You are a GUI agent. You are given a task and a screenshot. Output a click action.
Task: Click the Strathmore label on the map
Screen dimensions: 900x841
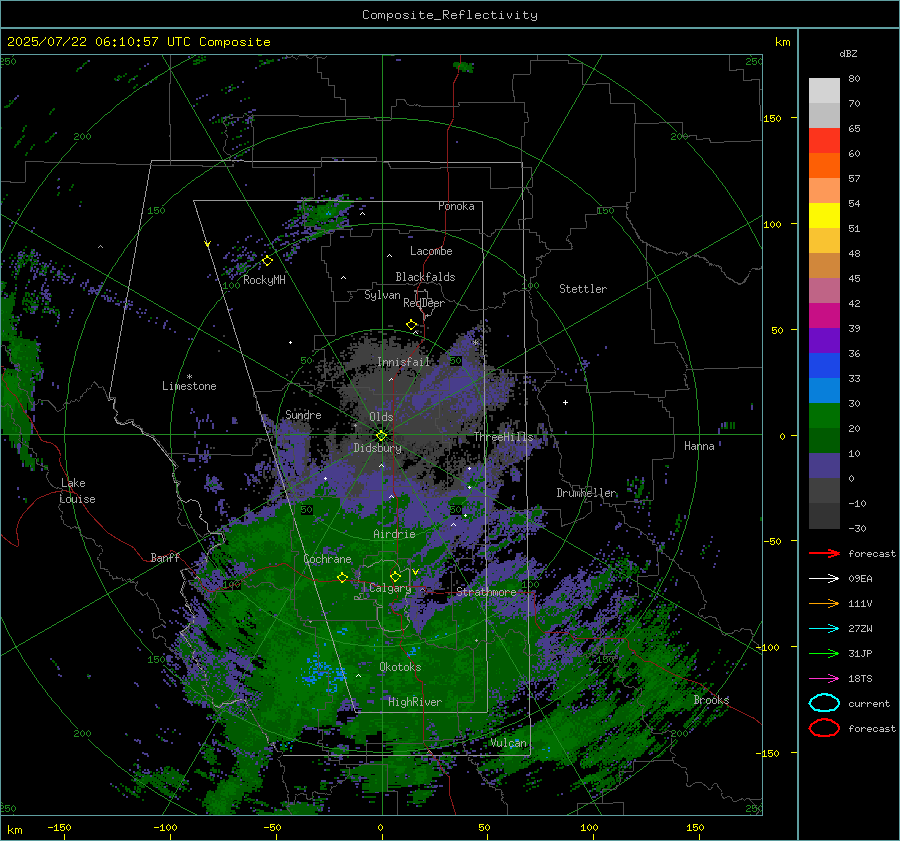(x=487, y=592)
